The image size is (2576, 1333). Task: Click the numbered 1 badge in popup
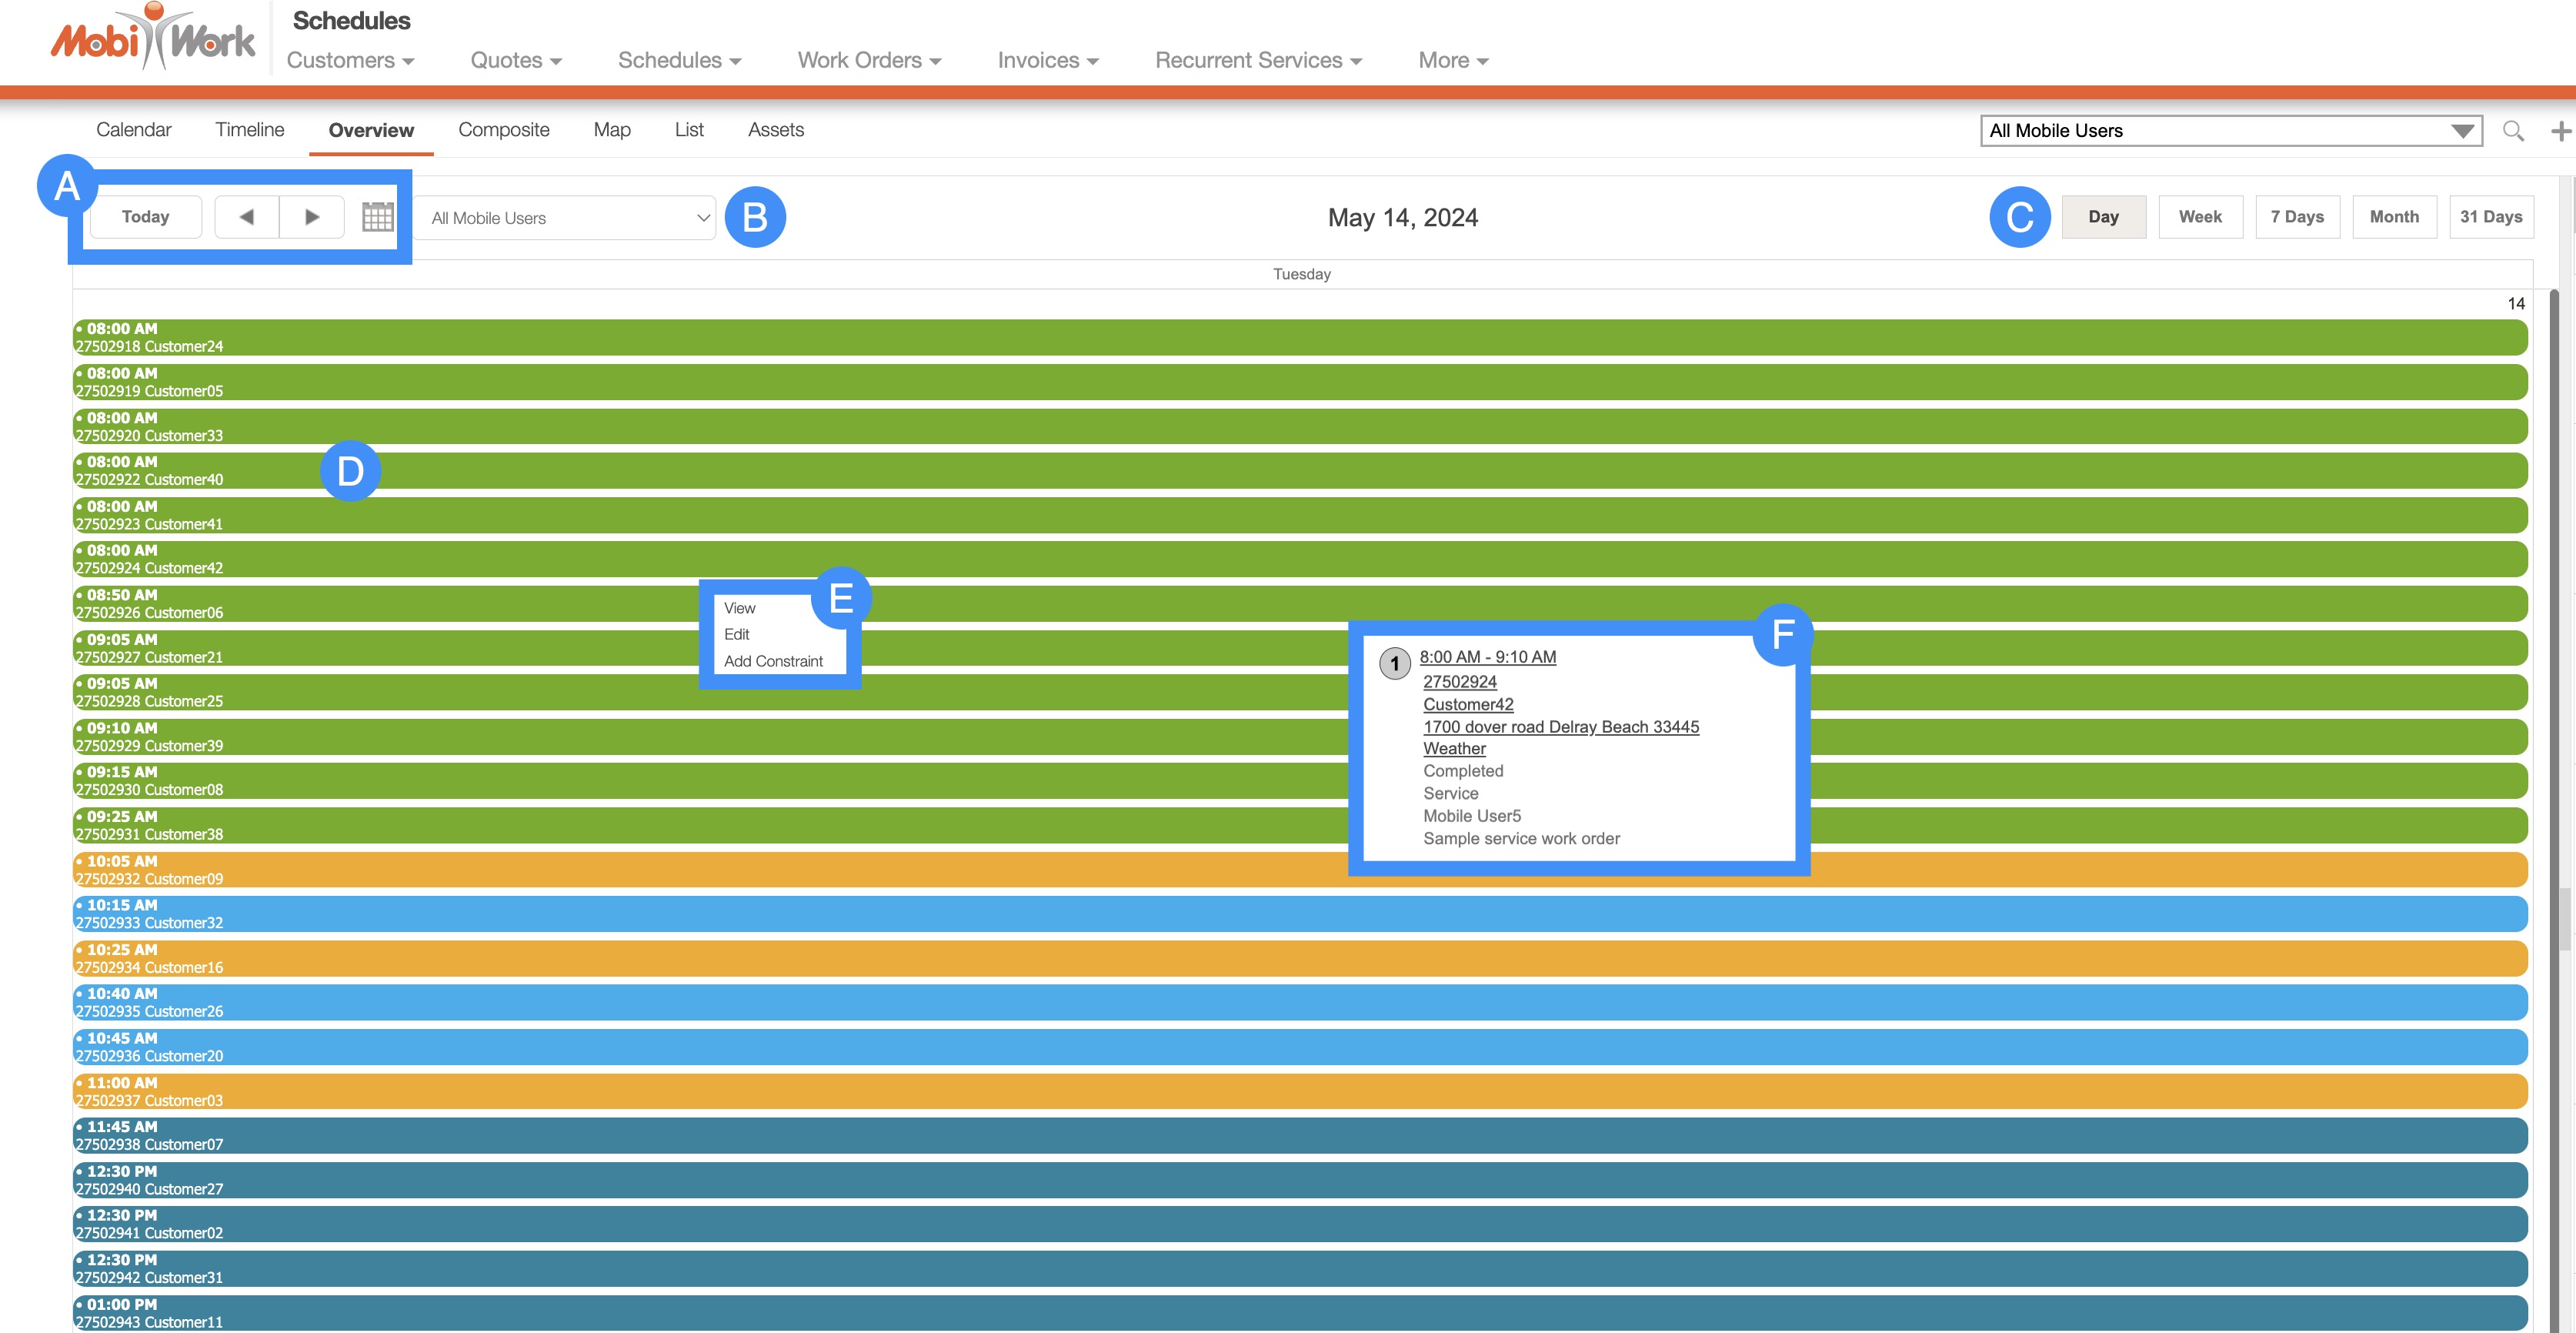[x=1394, y=663]
